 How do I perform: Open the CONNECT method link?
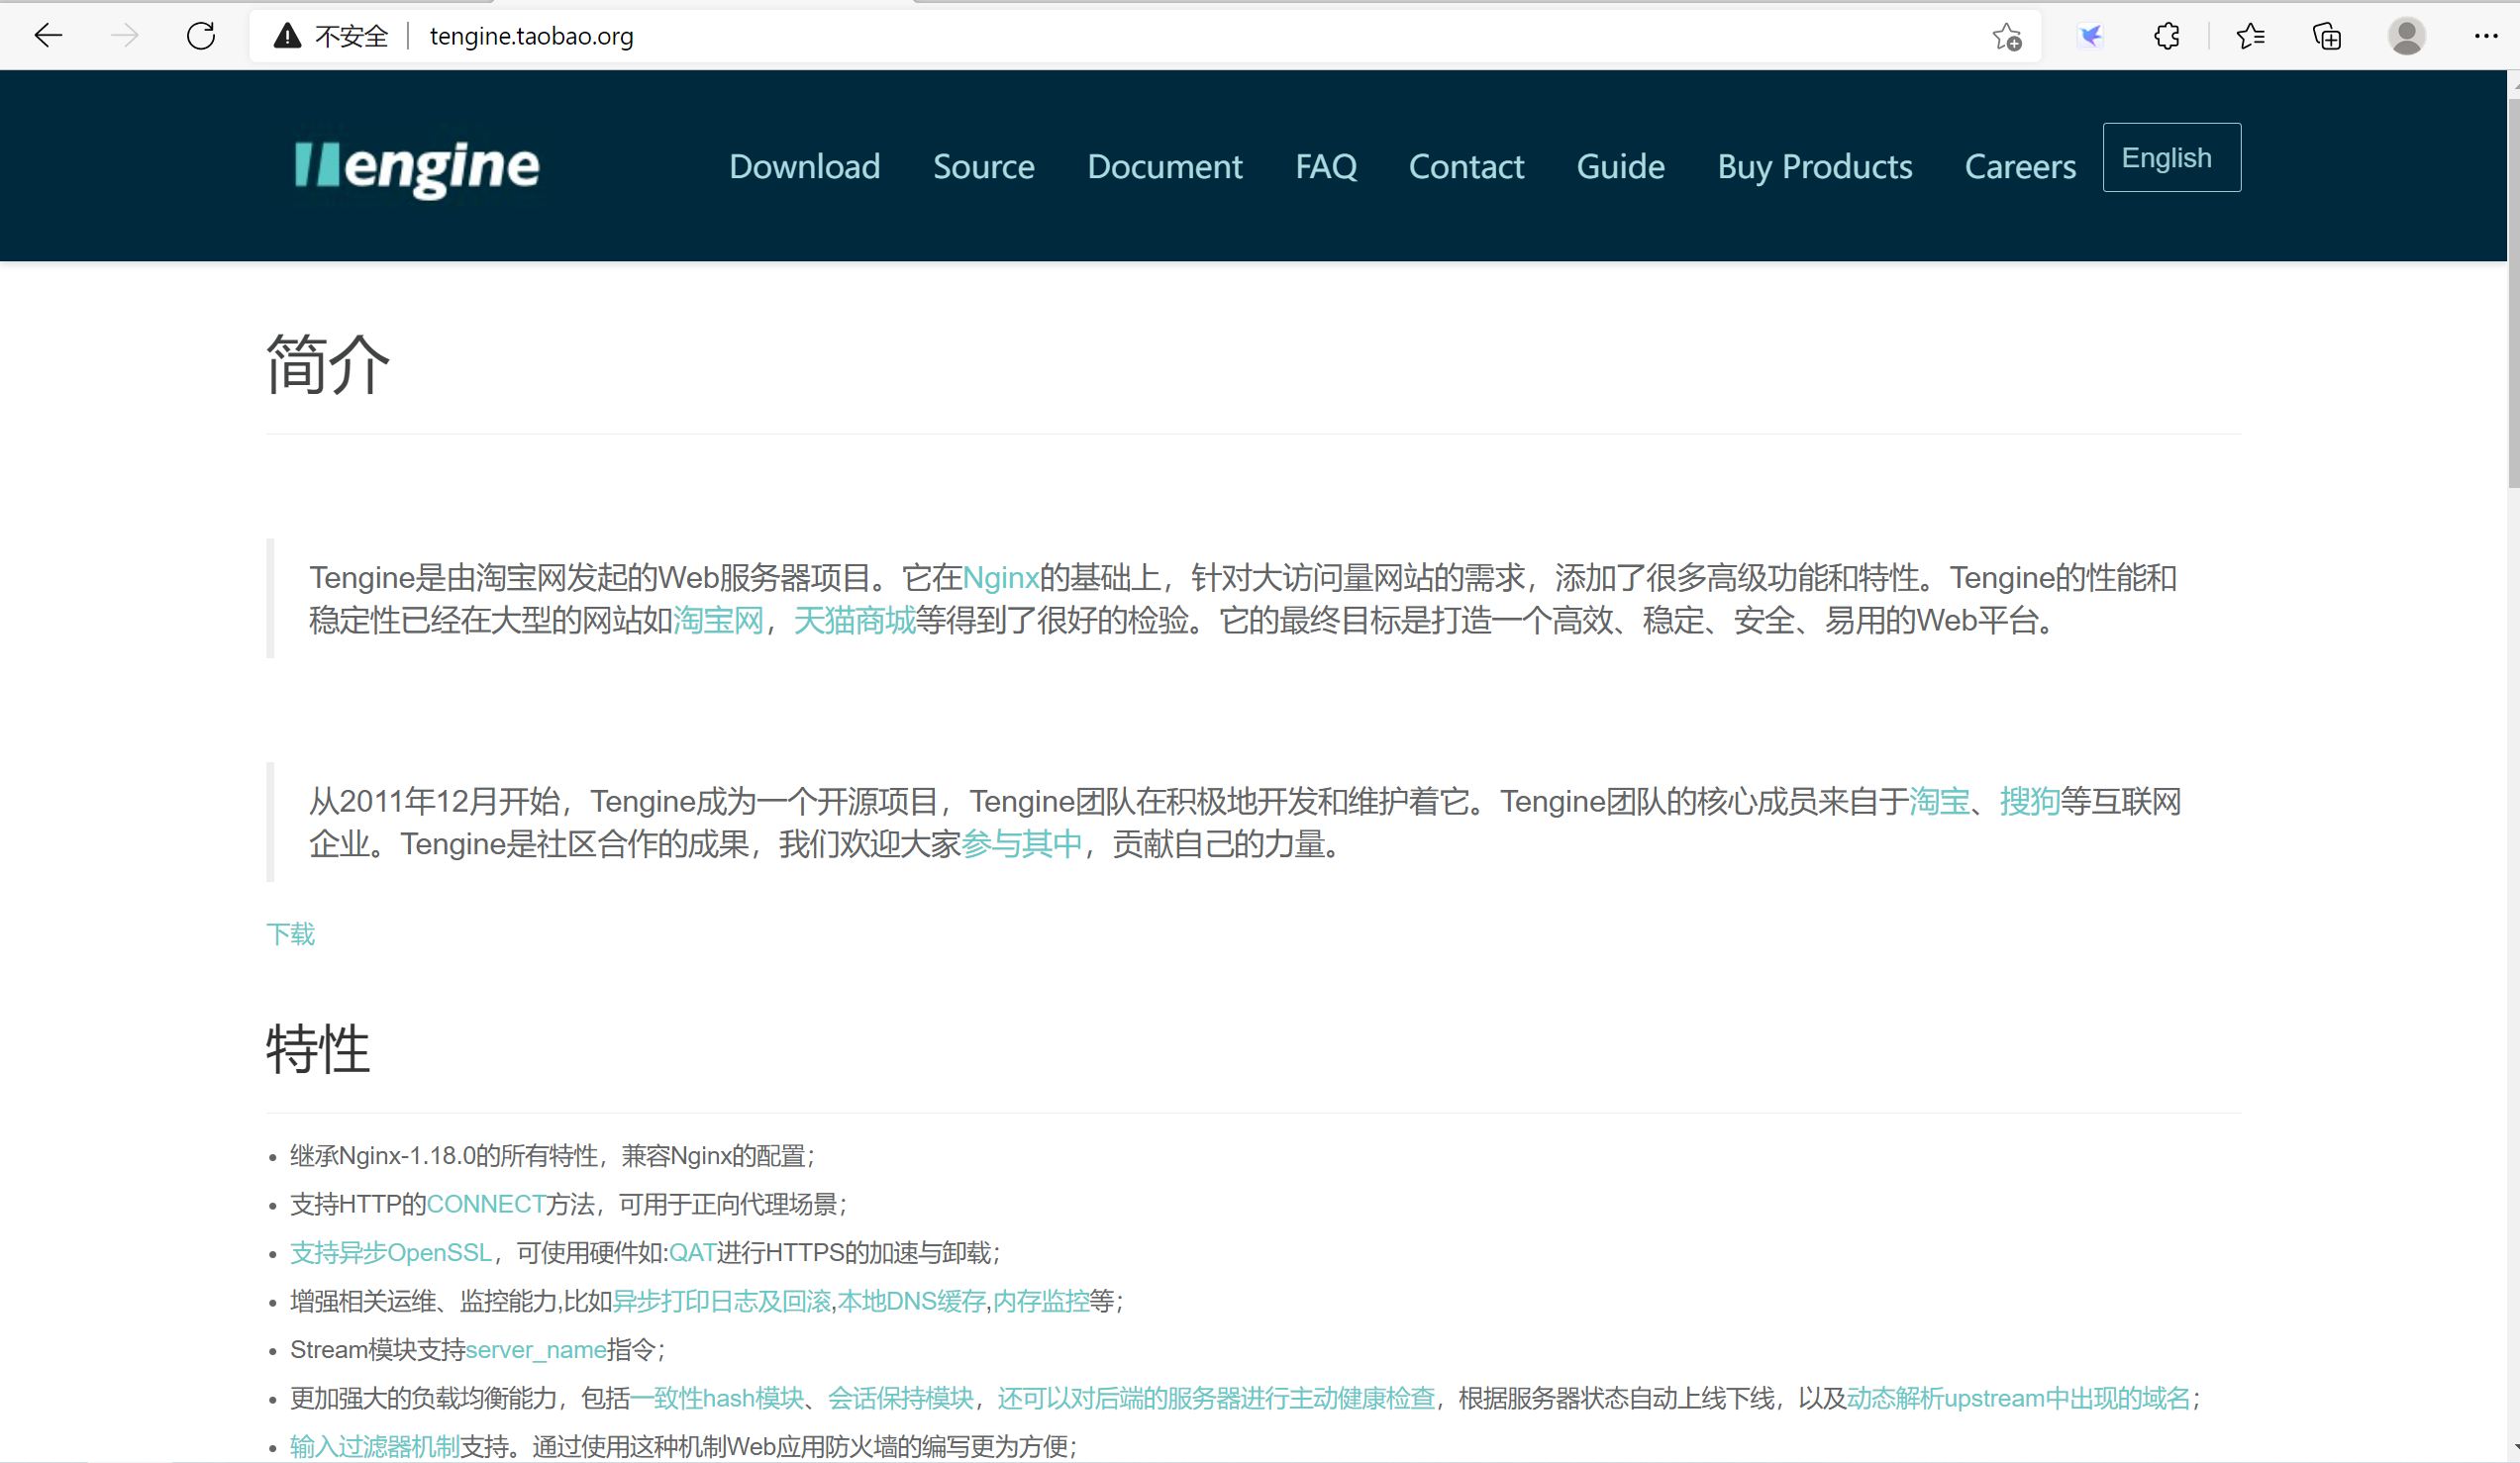click(x=485, y=1204)
